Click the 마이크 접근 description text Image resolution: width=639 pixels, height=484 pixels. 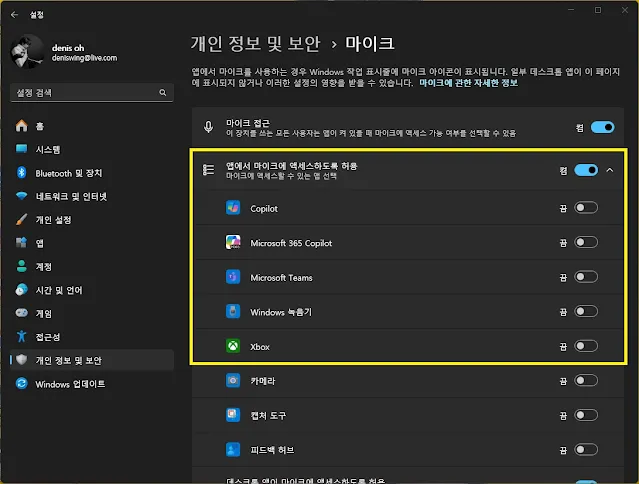tap(371, 133)
